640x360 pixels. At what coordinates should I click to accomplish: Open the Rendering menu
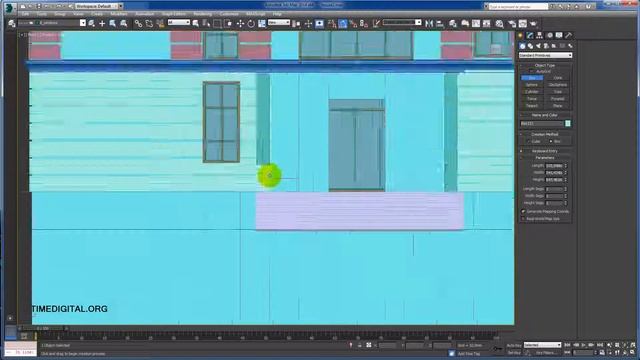(x=202, y=14)
